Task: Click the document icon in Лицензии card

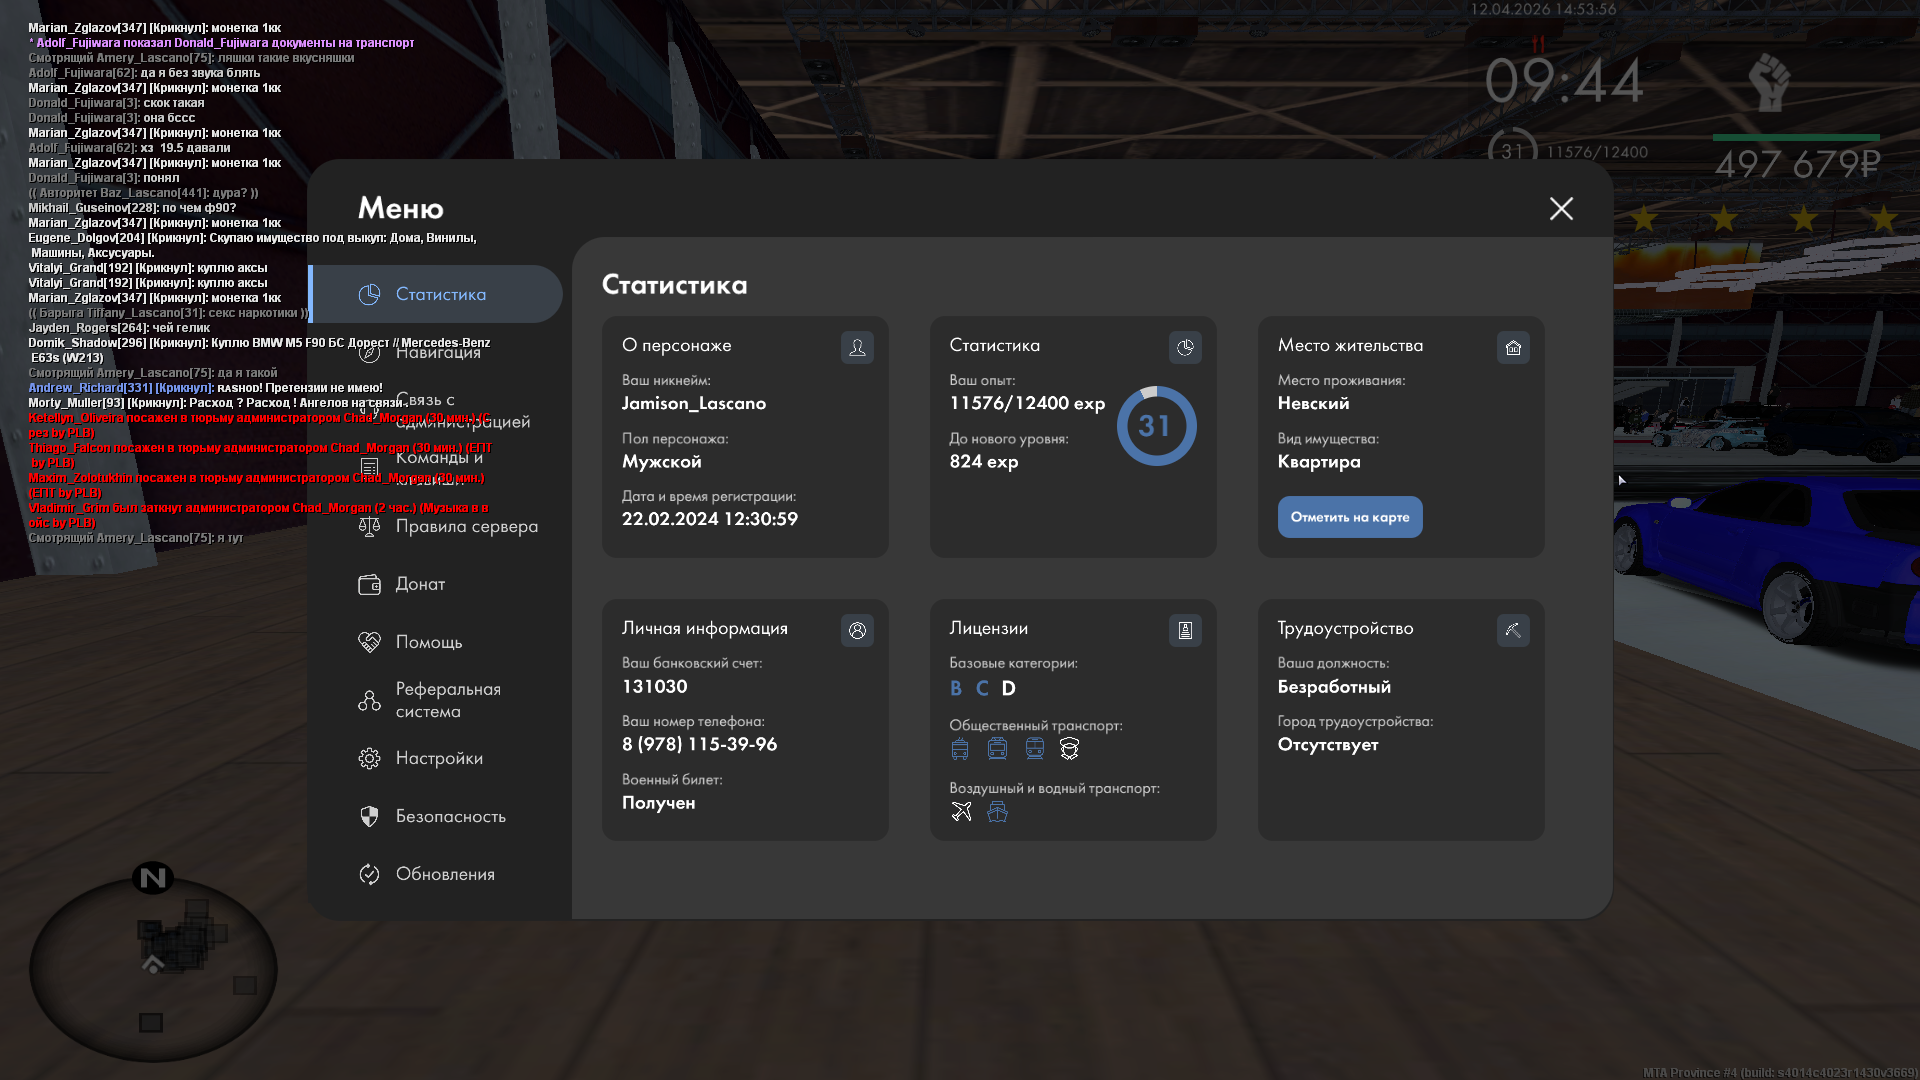Action: click(1185, 630)
